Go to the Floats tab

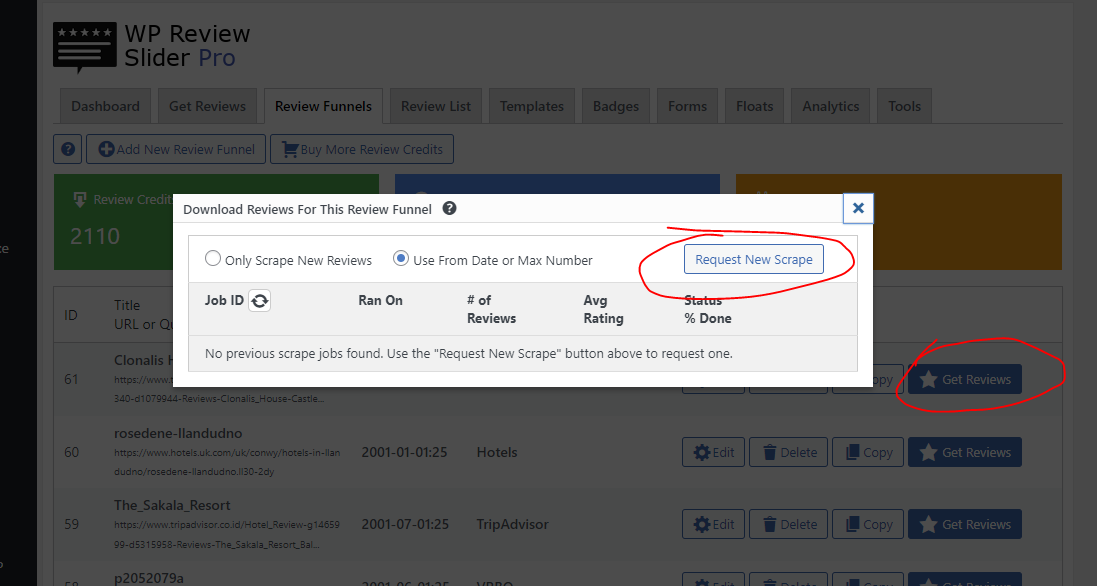(x=754, y=106)
